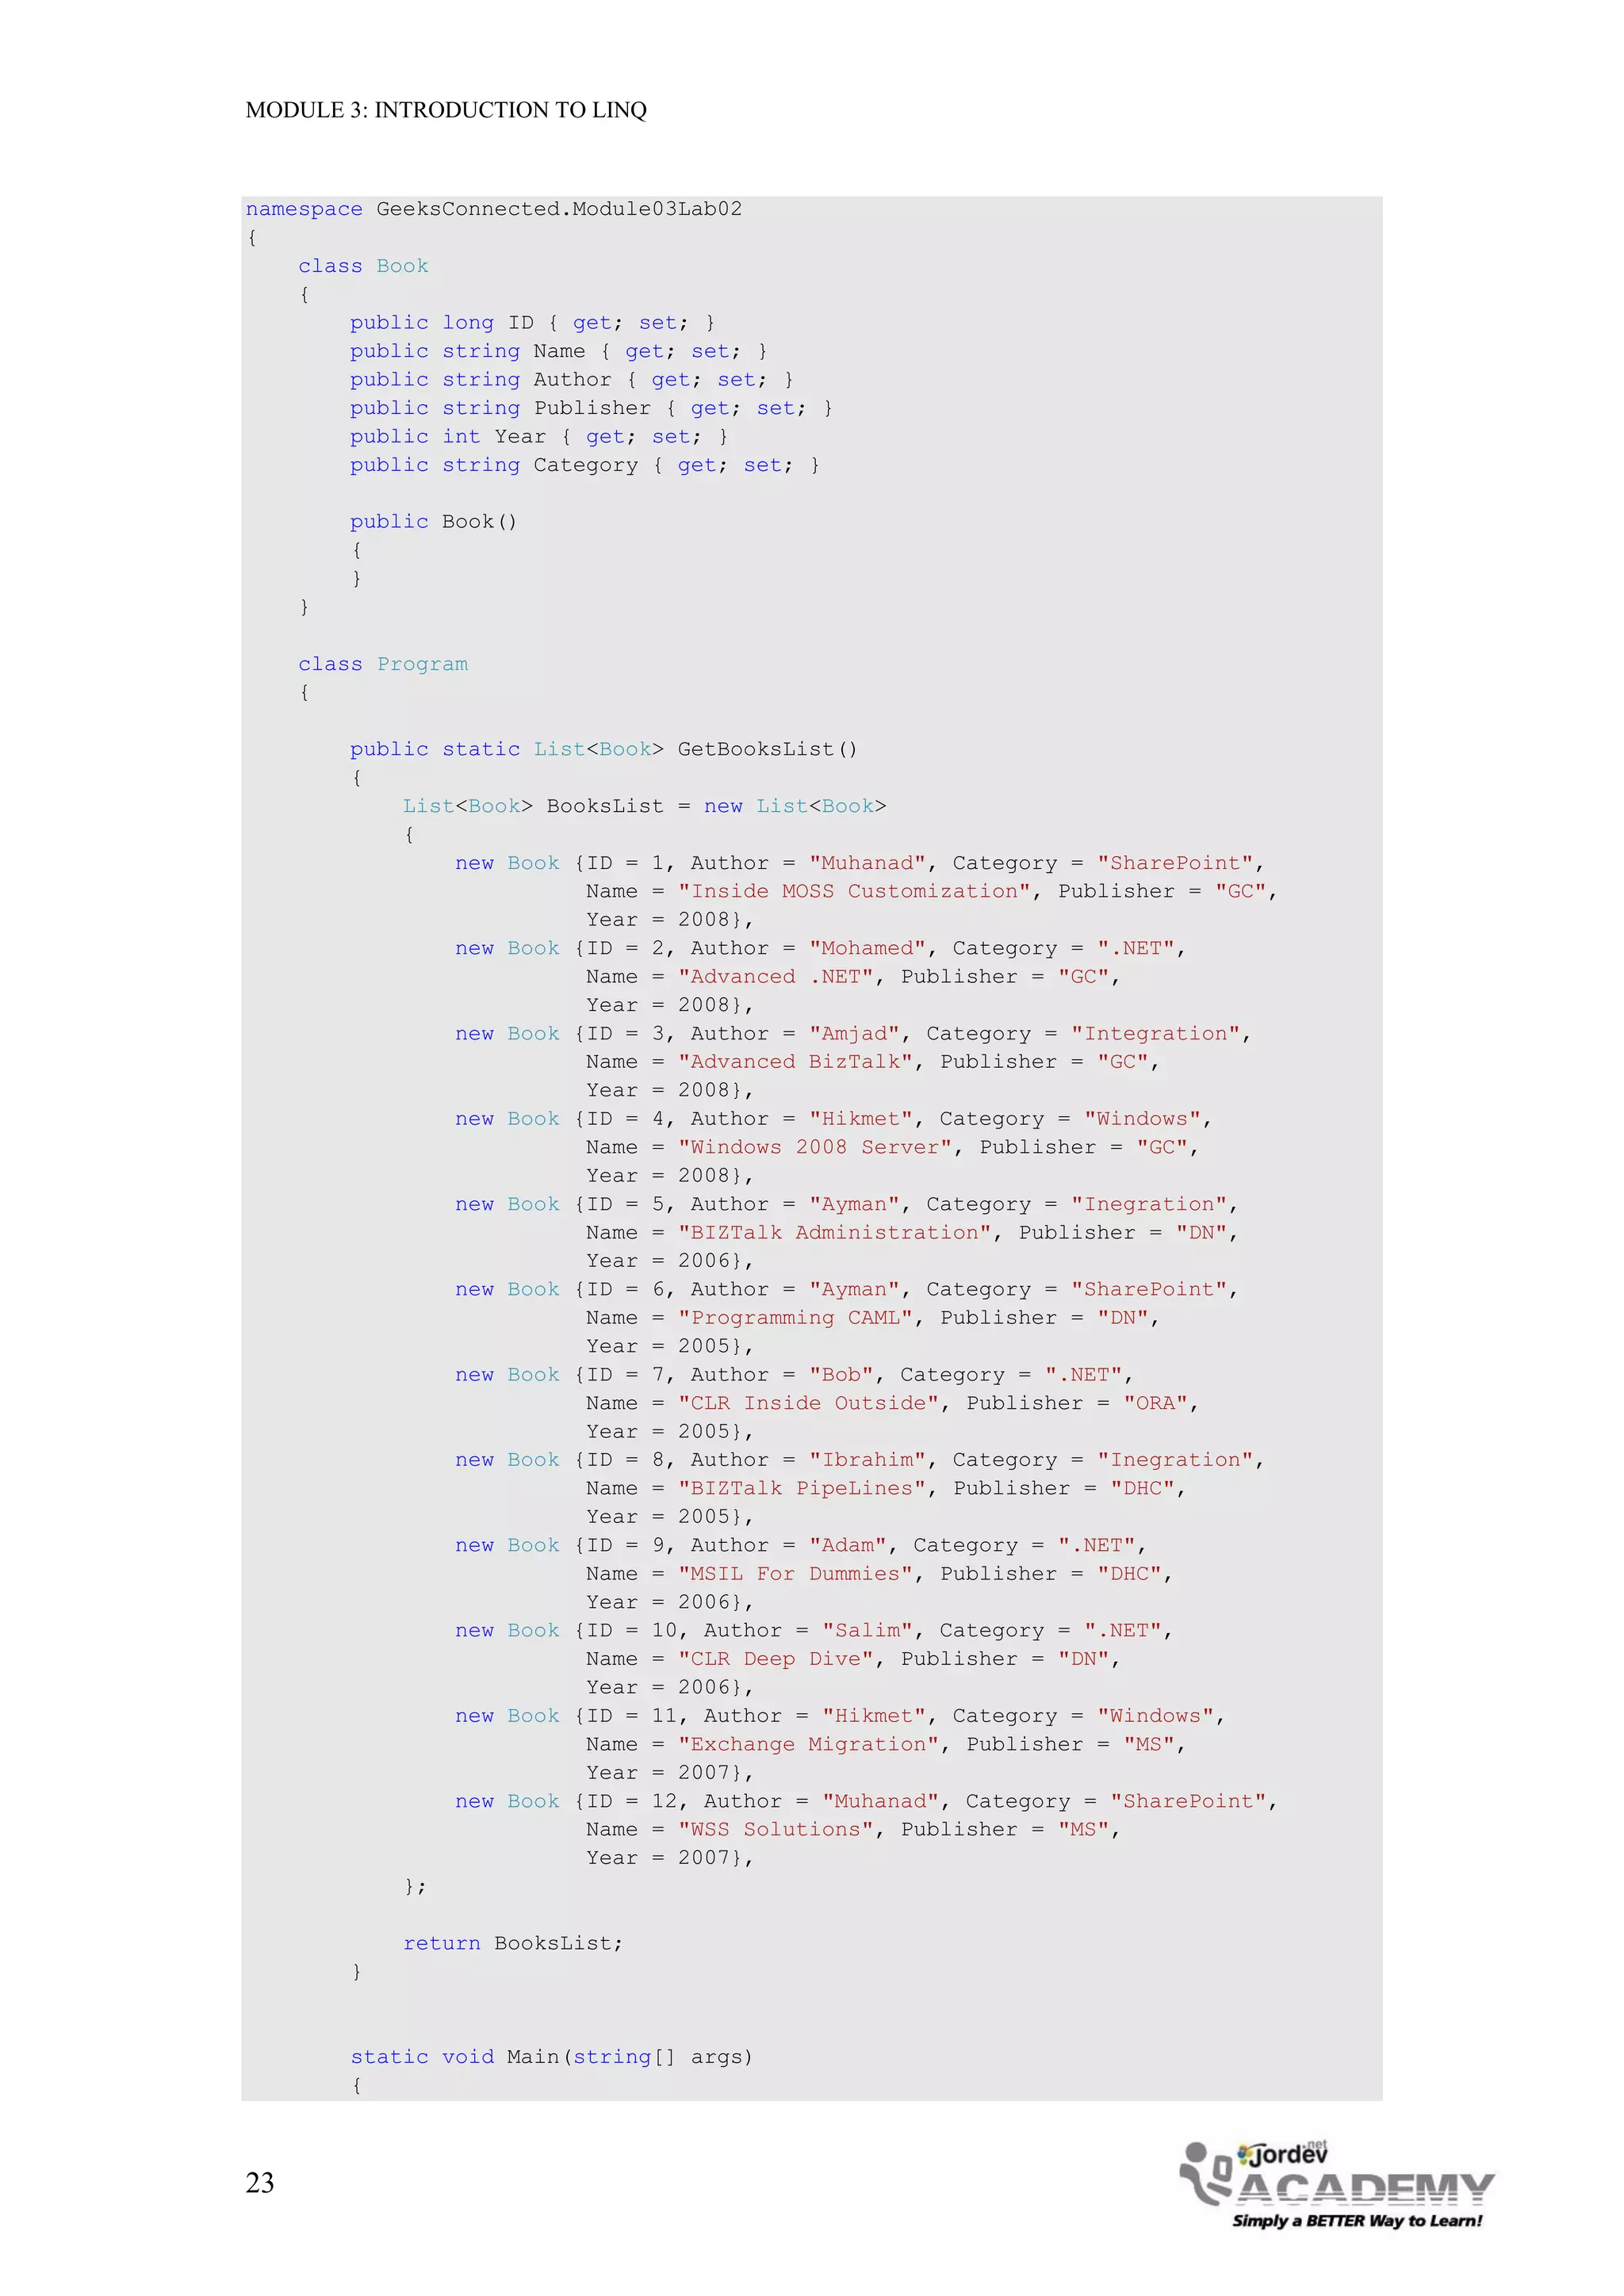
Task: Click the "Simply a BETTER Way to Learn!" tagline
Action: pyautogui.click(x=1357, y=2221)
